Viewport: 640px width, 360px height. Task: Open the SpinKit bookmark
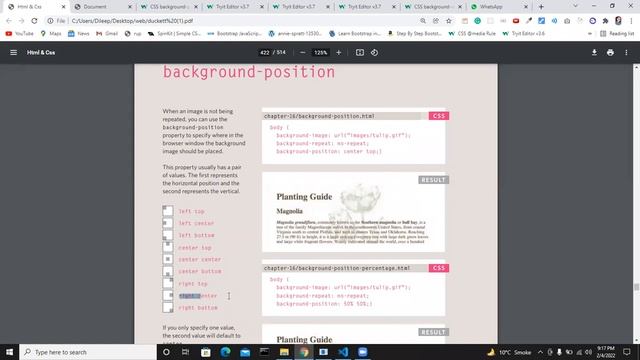(175, 33)
